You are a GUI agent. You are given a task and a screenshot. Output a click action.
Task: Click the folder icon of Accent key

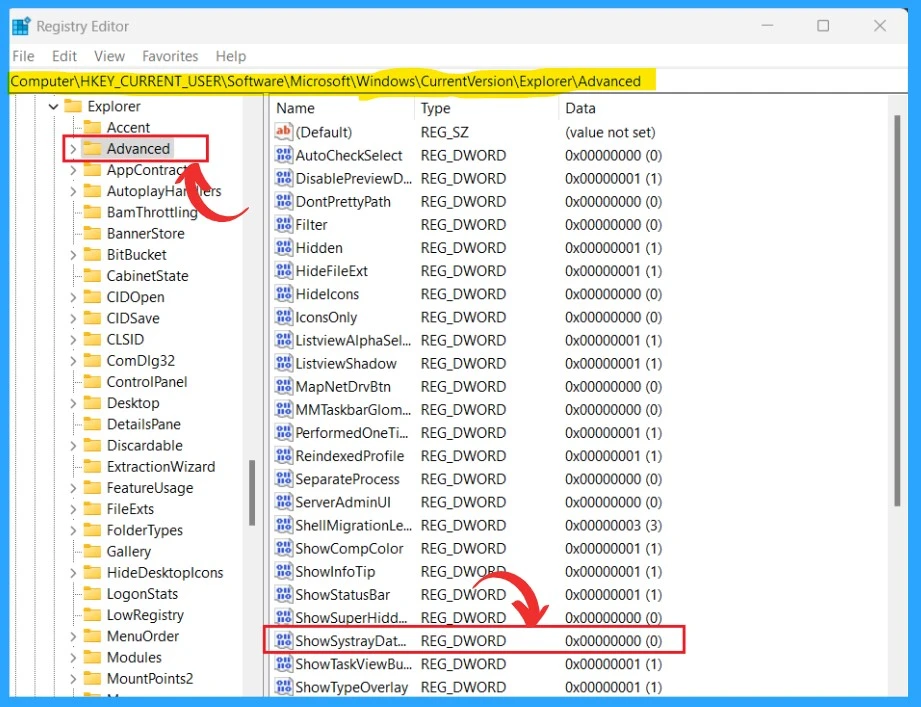click(x=92, y=127)
